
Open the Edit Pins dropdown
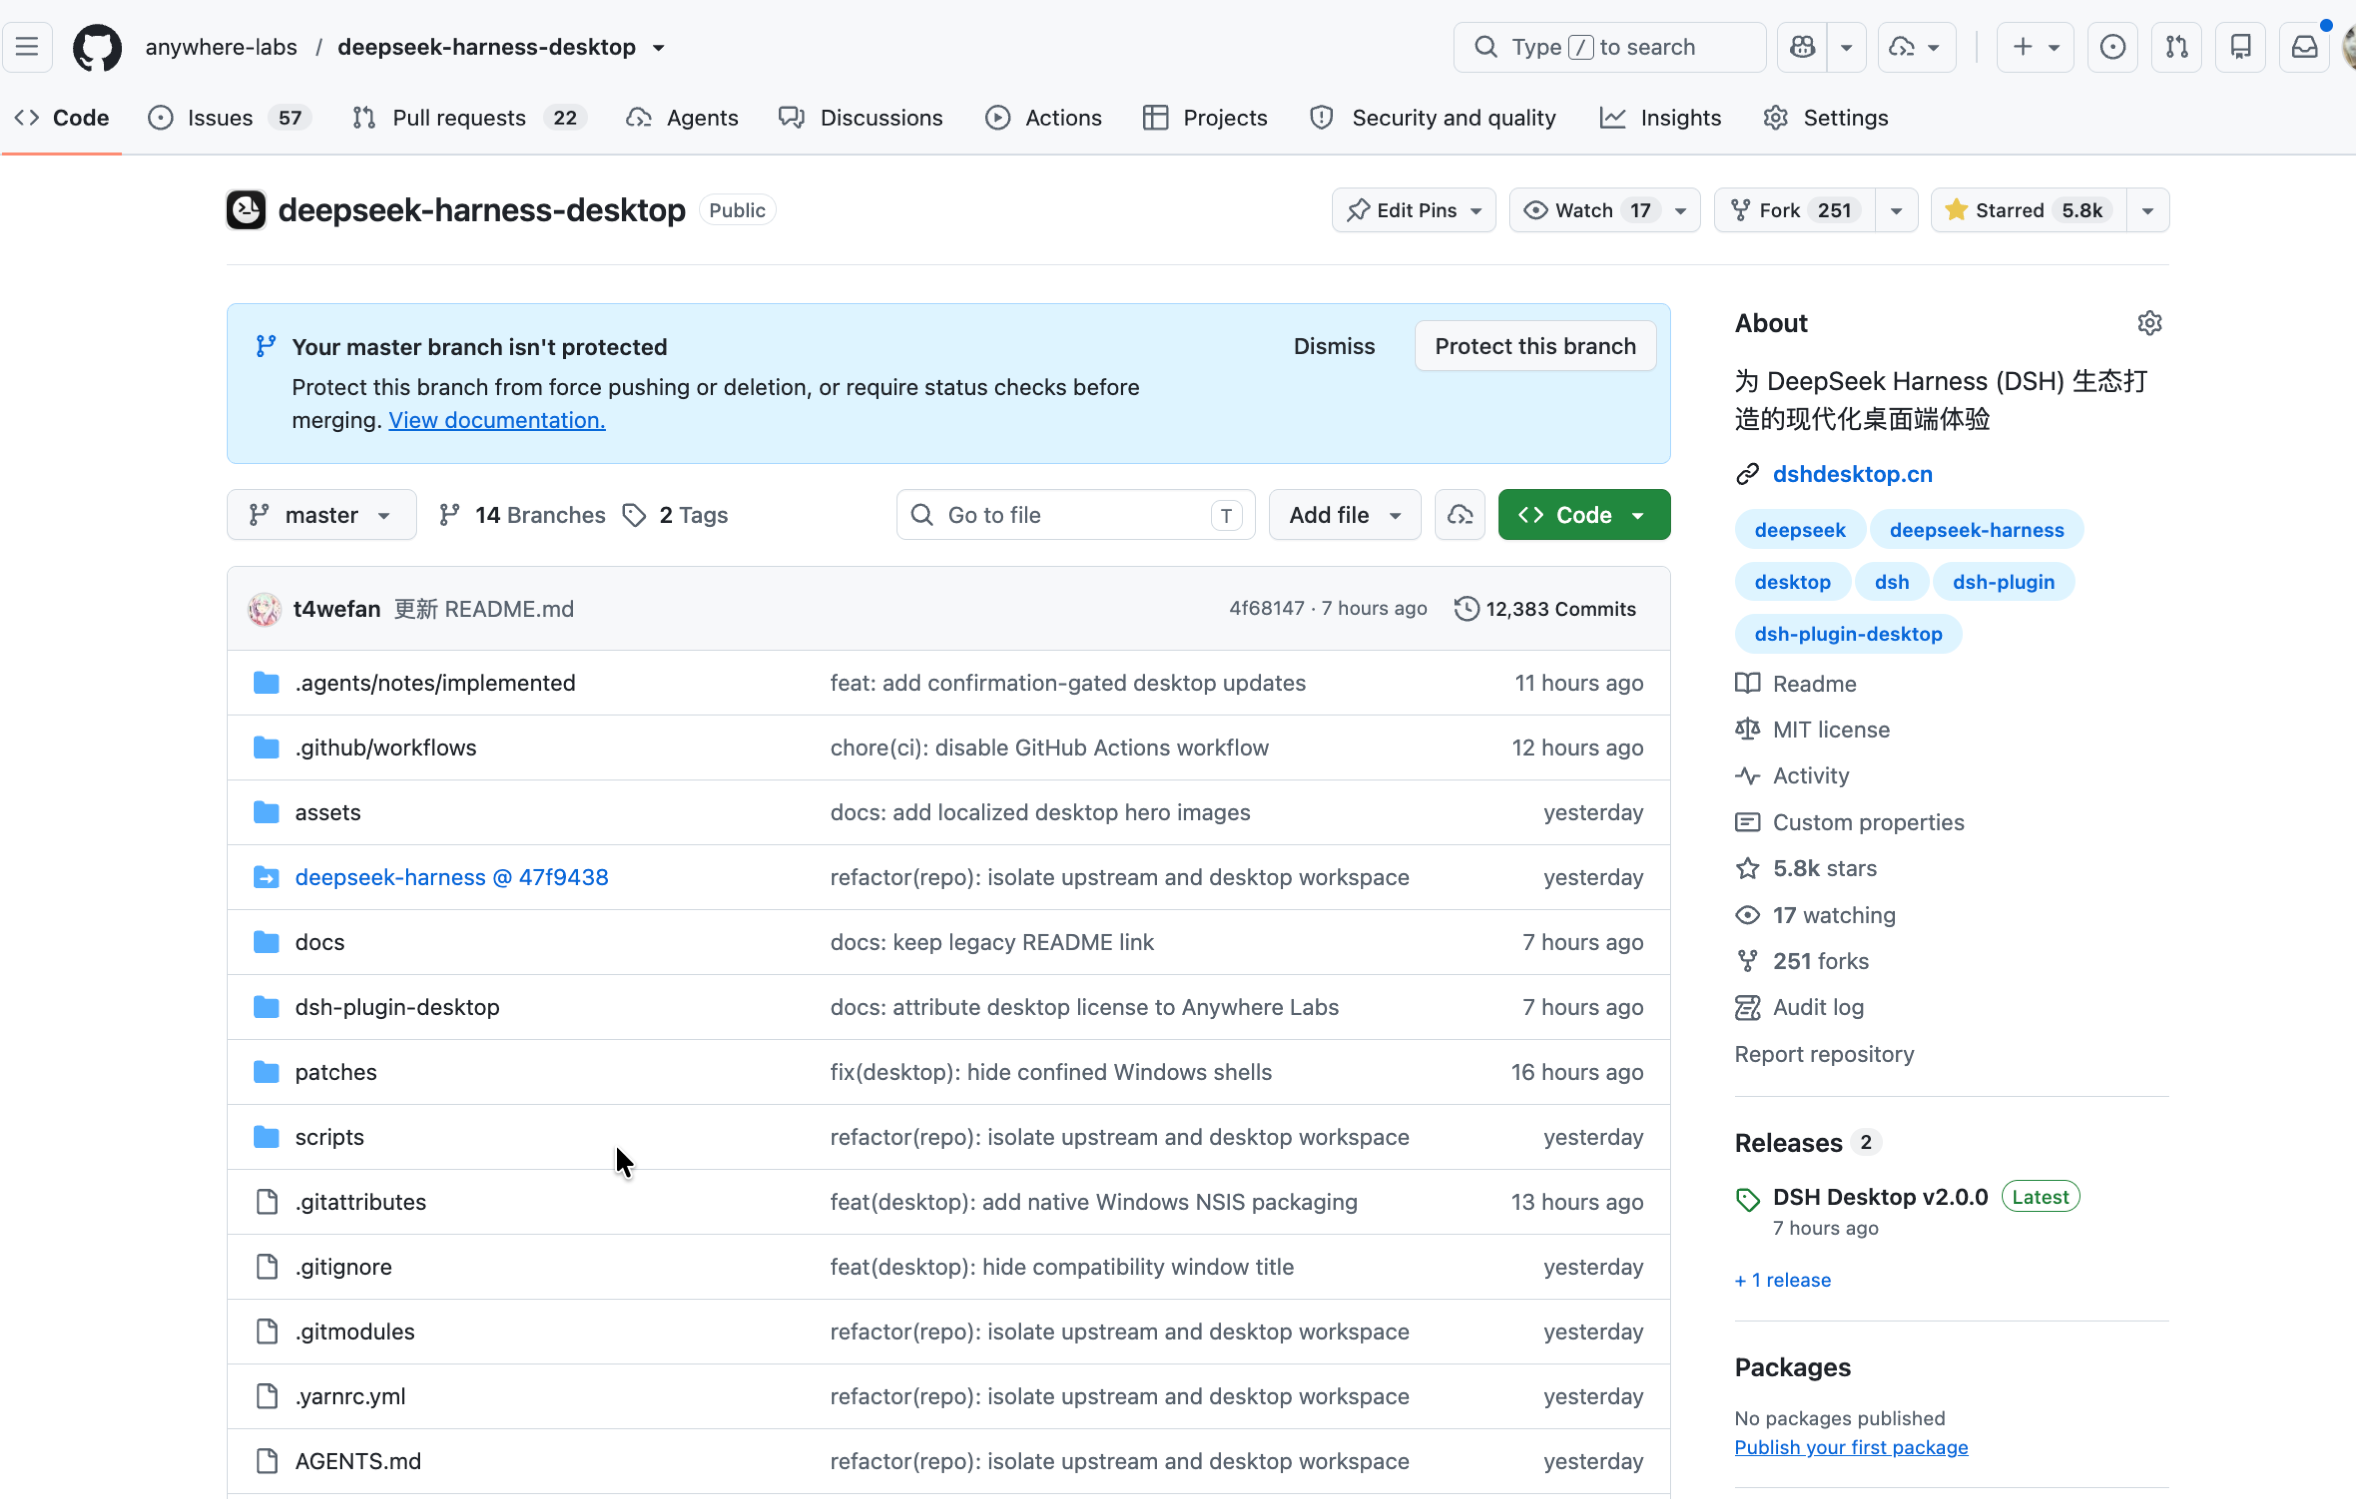pos(1414,210)
